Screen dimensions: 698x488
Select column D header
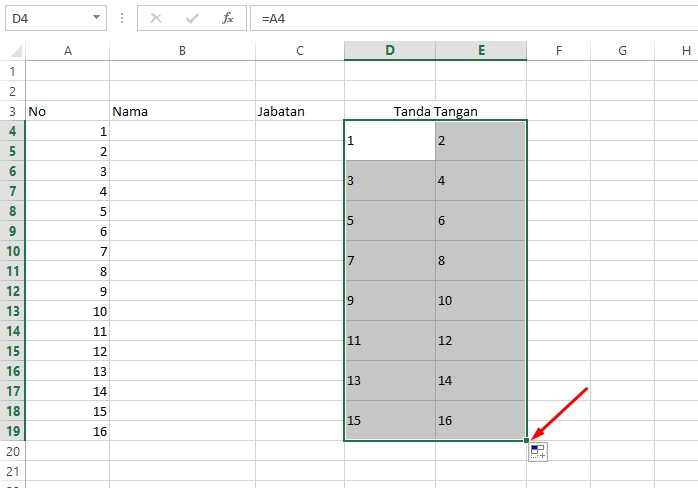[390, 51]
